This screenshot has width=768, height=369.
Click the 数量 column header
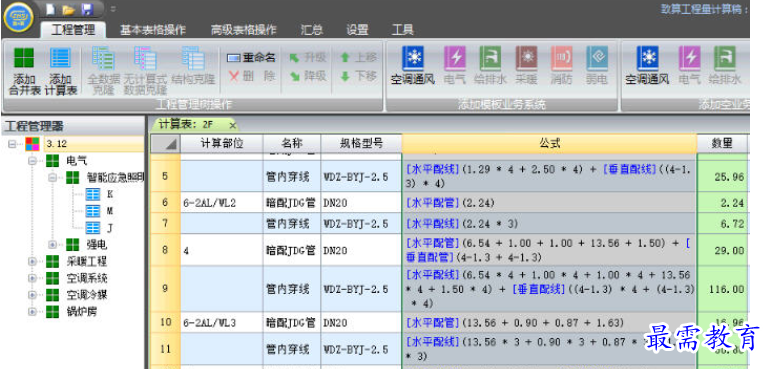722,144
